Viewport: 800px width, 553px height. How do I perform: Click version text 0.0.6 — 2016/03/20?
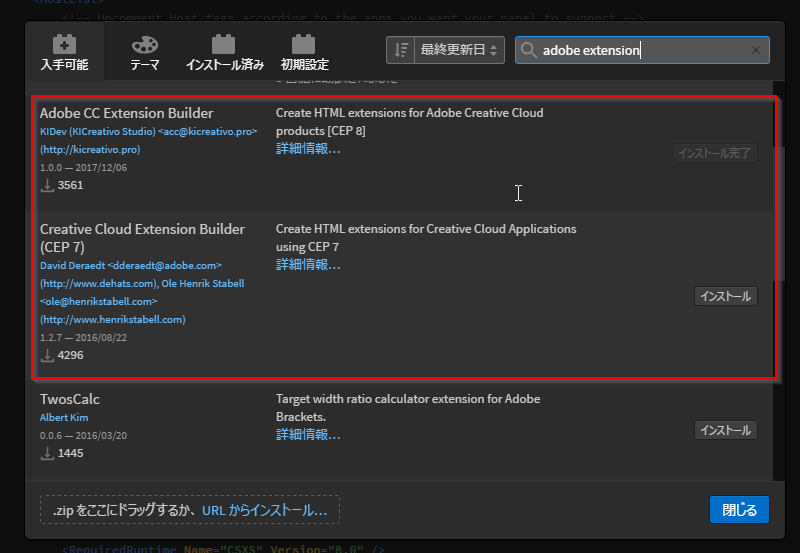(x=84, y=436)
